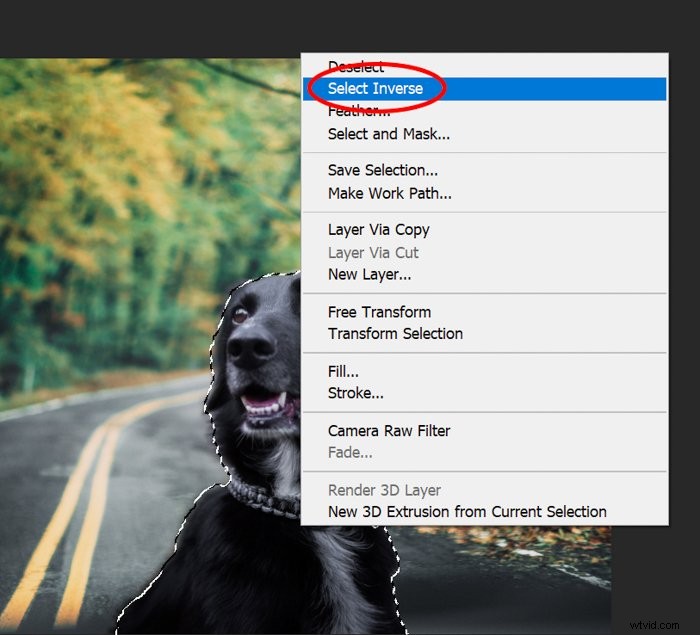Pick New Layer... from the menu

tap(484, 275)
